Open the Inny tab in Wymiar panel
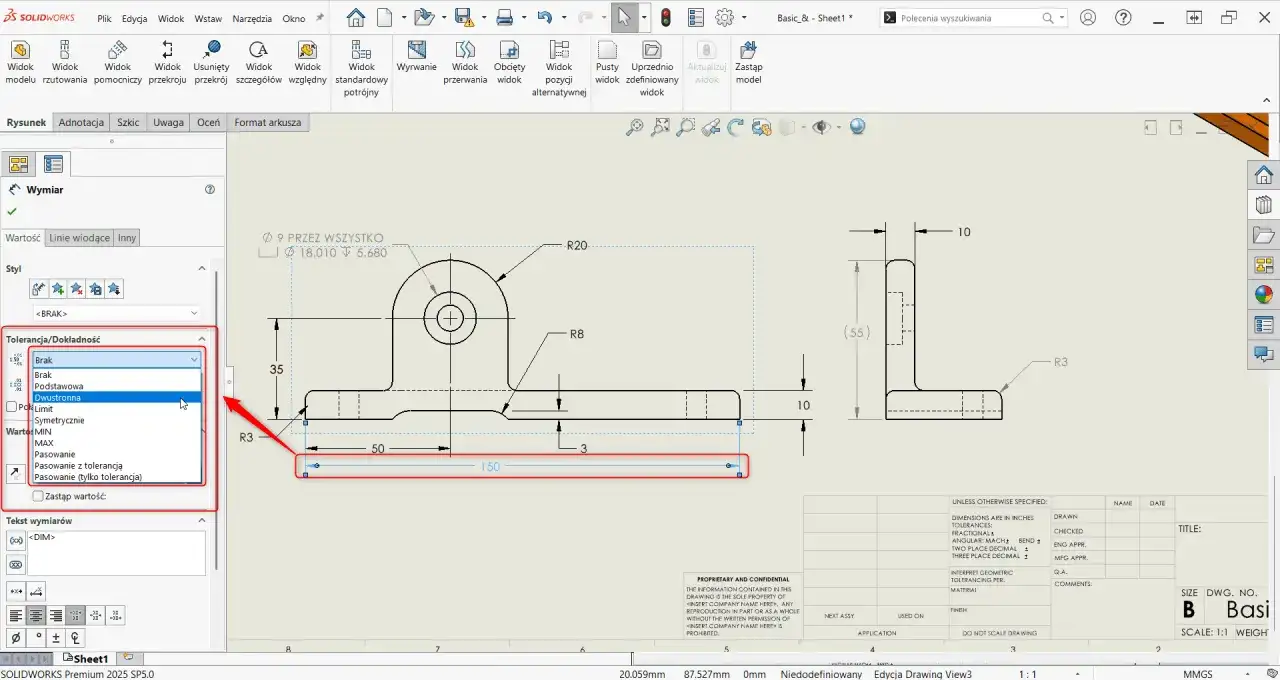Image resolution: width=1280 pixels, height=680 pixels. (127, 238)
